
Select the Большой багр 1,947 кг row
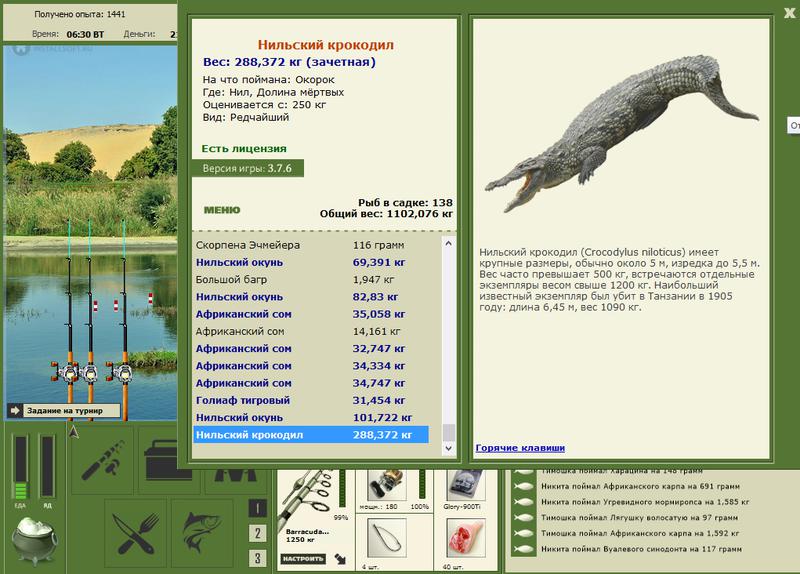pos(311,280)
